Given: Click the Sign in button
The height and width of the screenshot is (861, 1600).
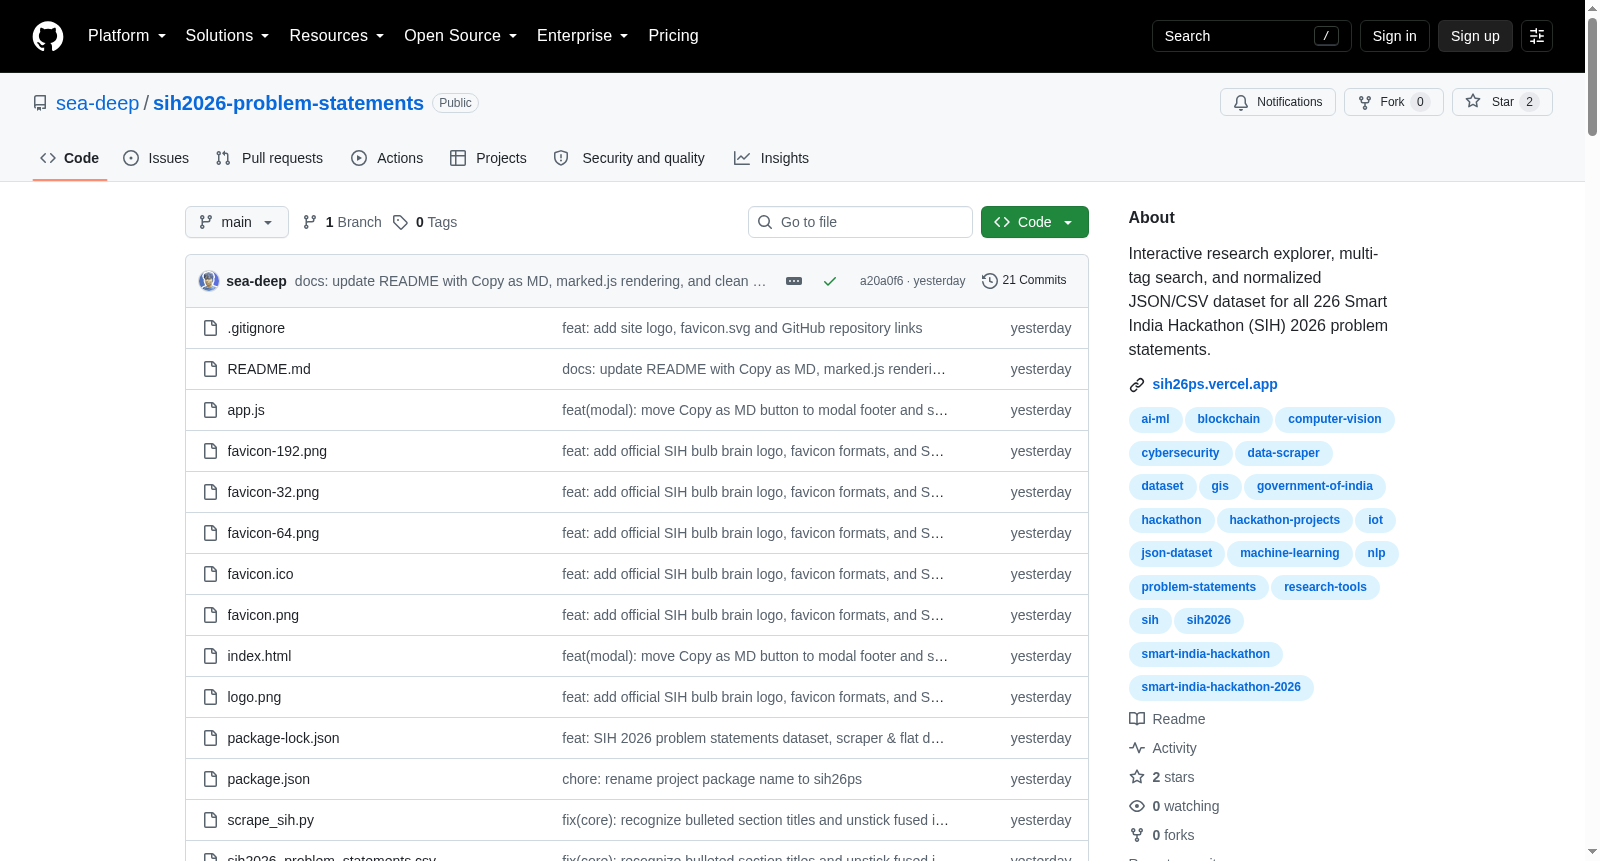Looking at the screenshot, I should [x=1394, y=36].
